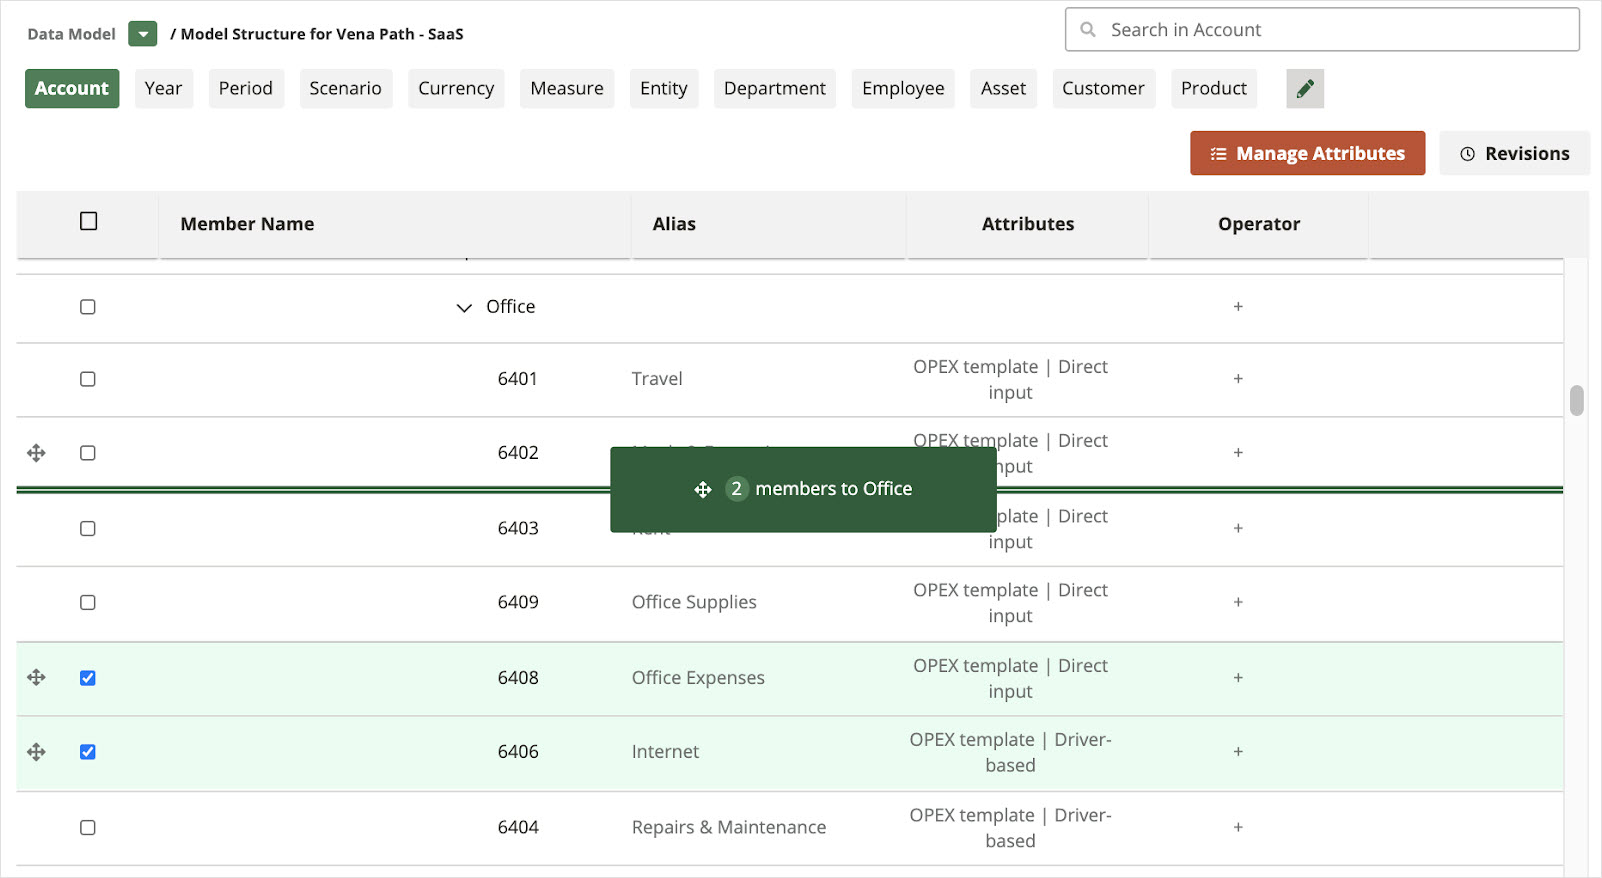Switch to the Scenario dimension tab
The width and height of the screenshot is (1602, 878).
345,89
